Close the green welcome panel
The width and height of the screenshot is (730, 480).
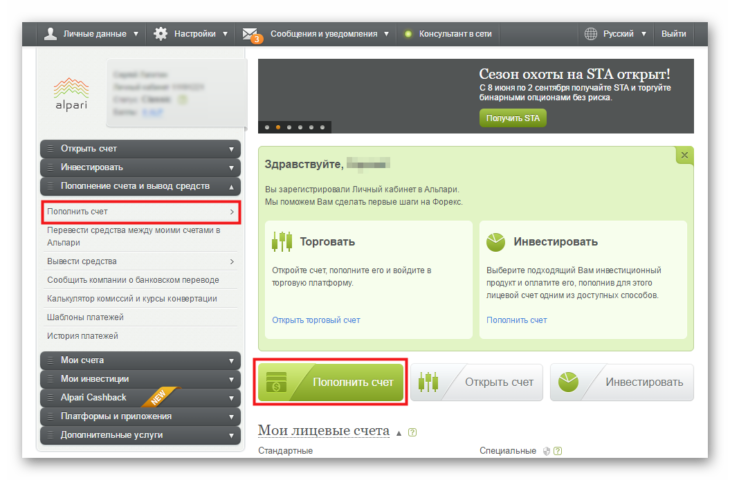pyautogui.click(x=684, y=155)
